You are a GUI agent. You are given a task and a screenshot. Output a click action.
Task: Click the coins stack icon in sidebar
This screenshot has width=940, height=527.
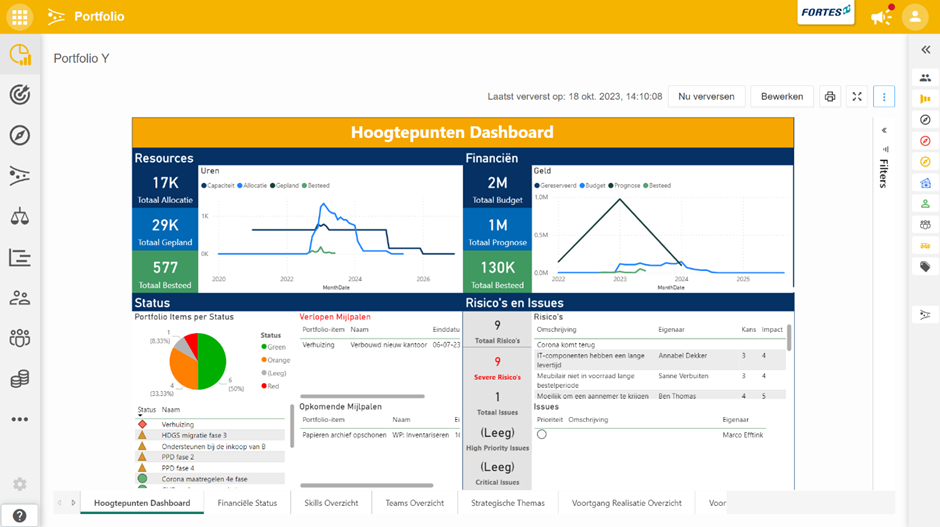pos(19,379)
